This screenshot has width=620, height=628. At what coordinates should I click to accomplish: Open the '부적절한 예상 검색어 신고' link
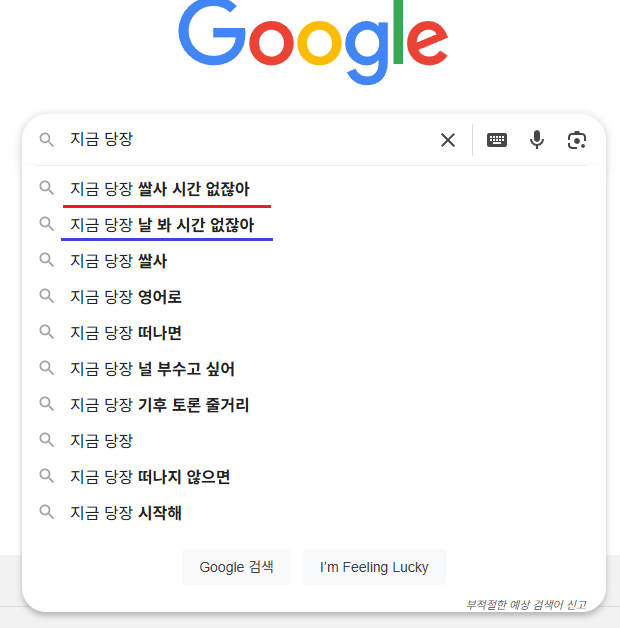[x=526, y=604]
